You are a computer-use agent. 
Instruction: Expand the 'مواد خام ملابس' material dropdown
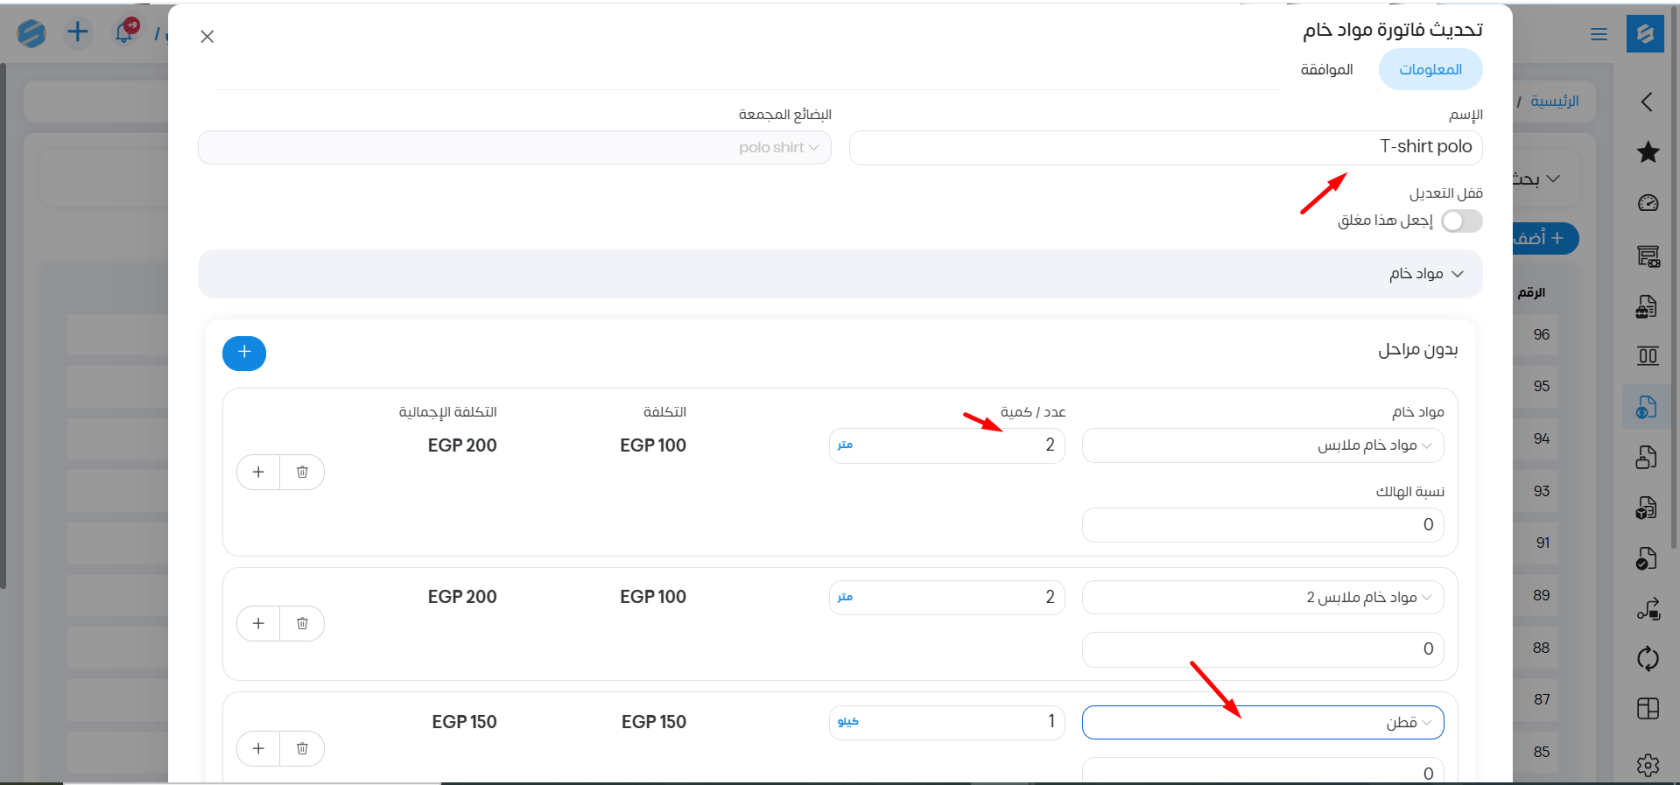point(1262,446)
